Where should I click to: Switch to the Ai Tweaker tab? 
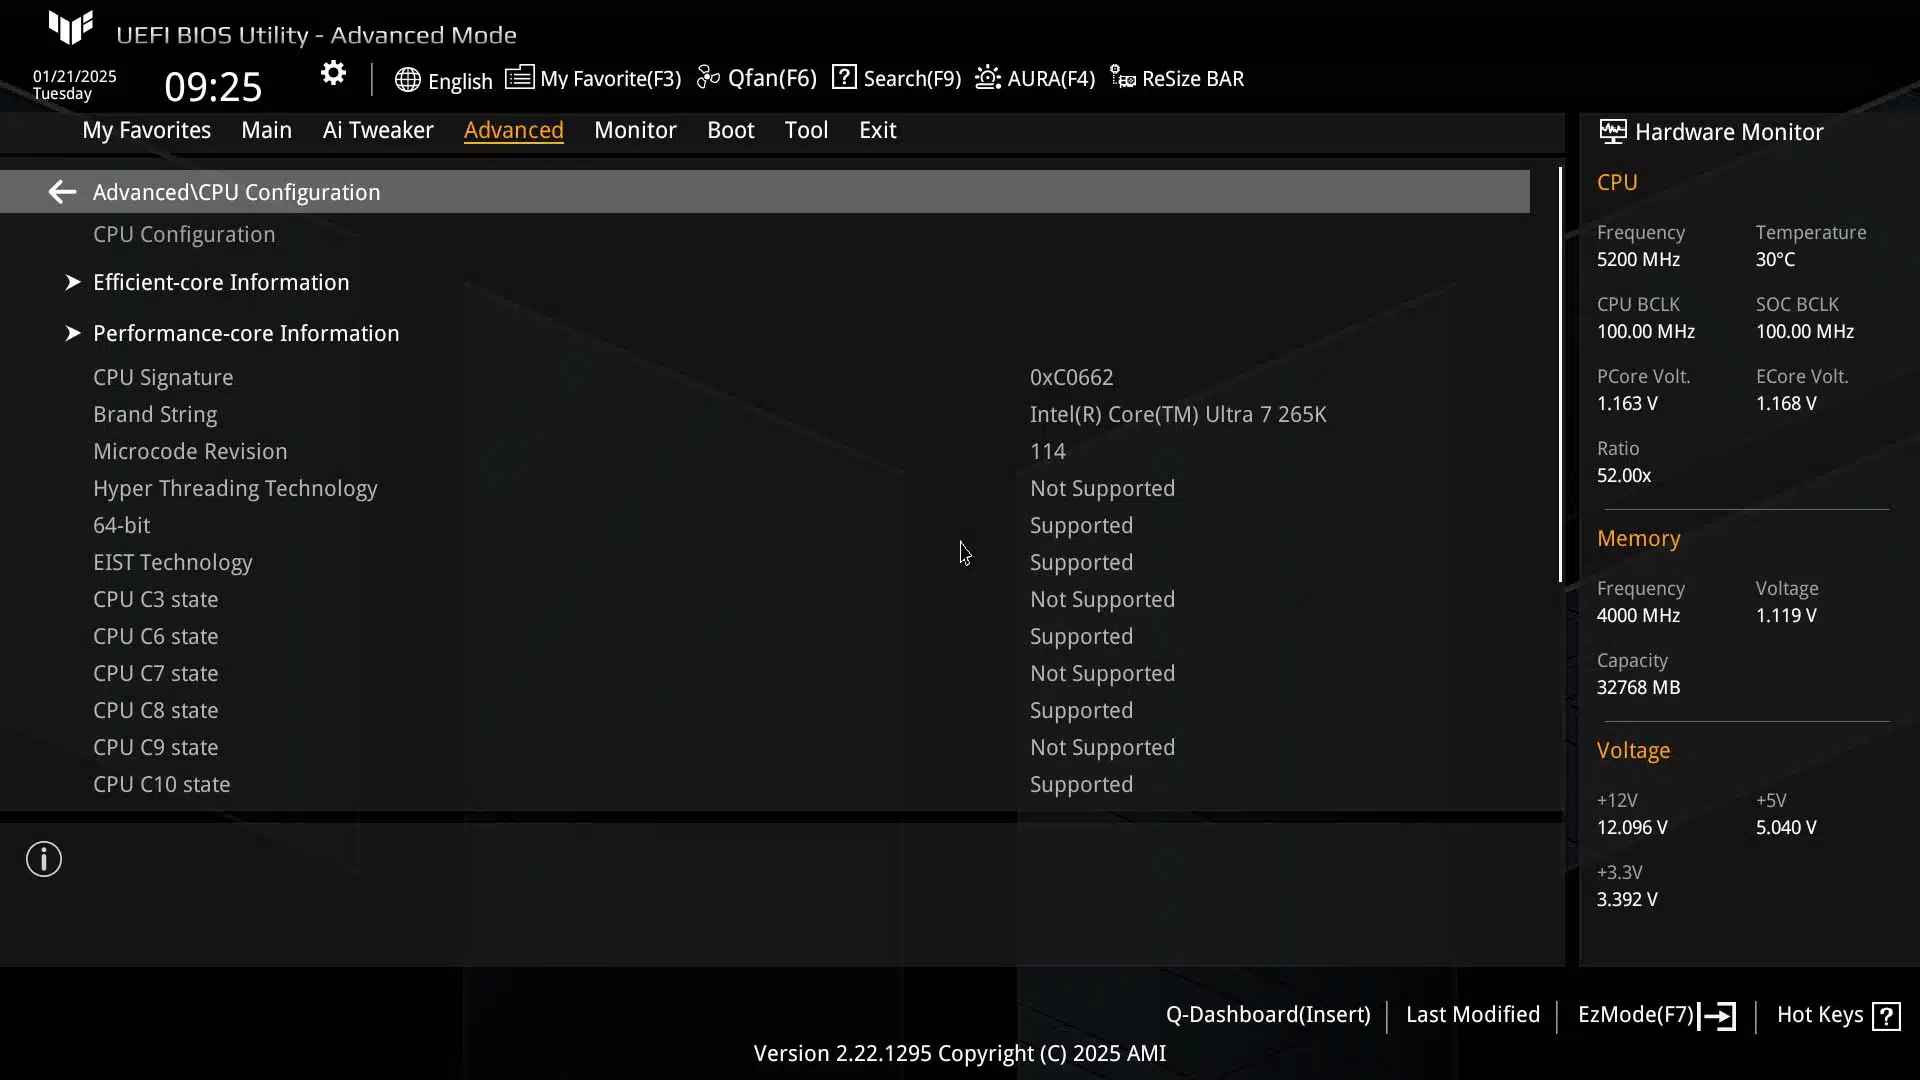click(378, 130)
